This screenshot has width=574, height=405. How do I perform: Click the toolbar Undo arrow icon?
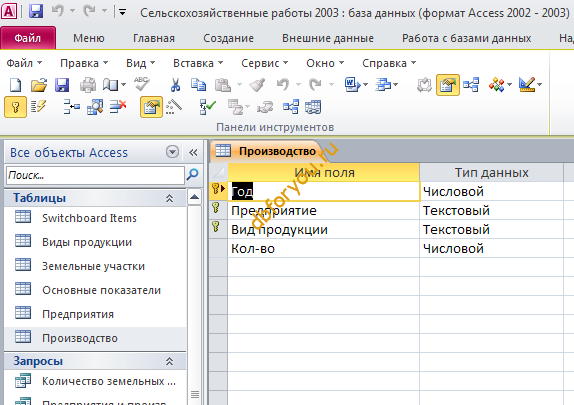tap(283, 85)
